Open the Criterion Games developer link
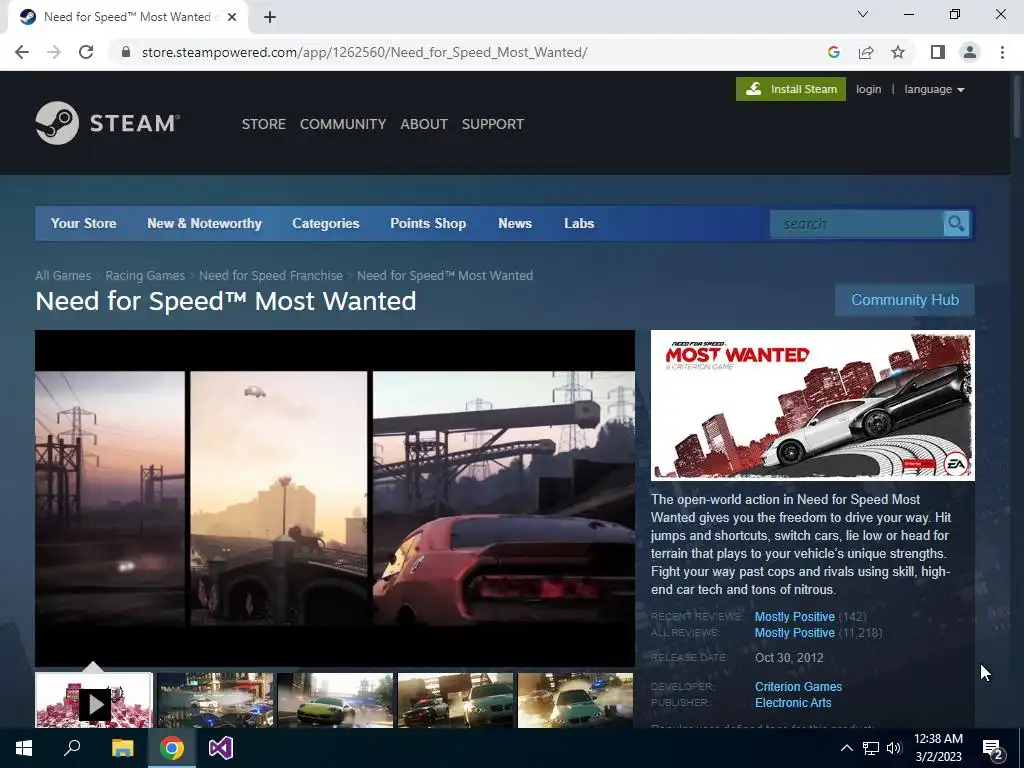Image resolution: width=1024 pixels, height=768 pixels. (798, 687)
